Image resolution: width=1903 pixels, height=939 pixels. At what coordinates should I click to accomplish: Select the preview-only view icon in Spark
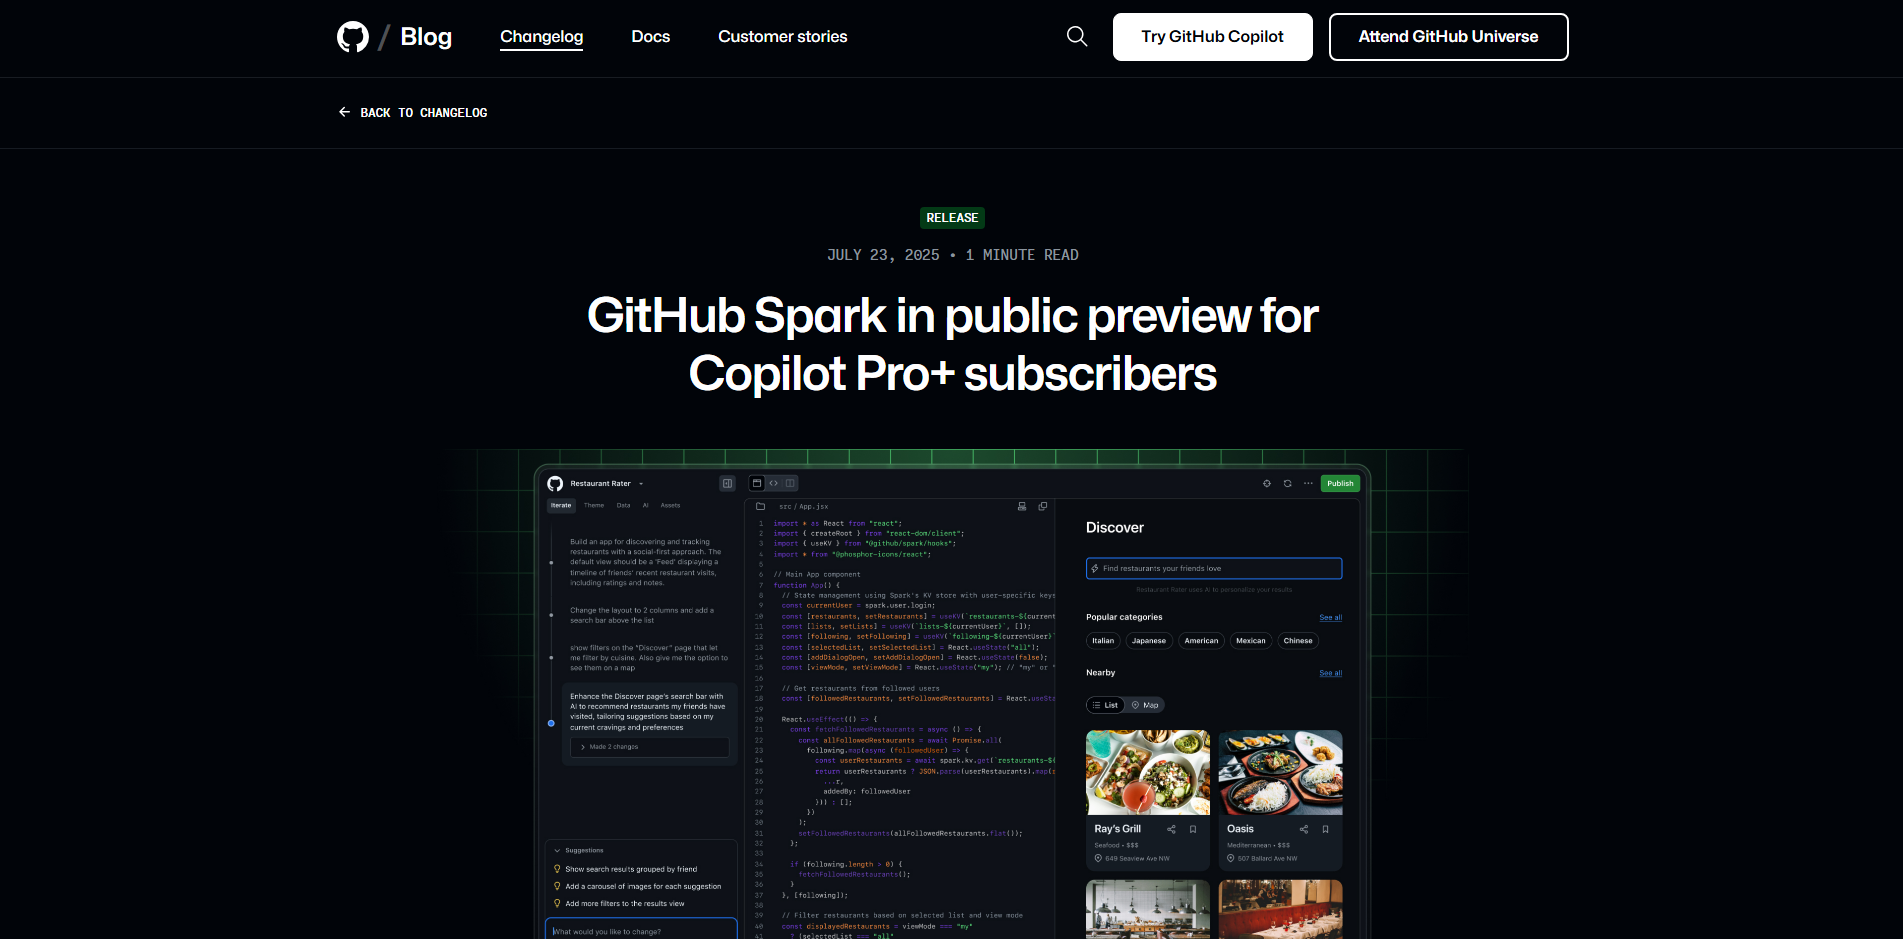pos(757,484)
